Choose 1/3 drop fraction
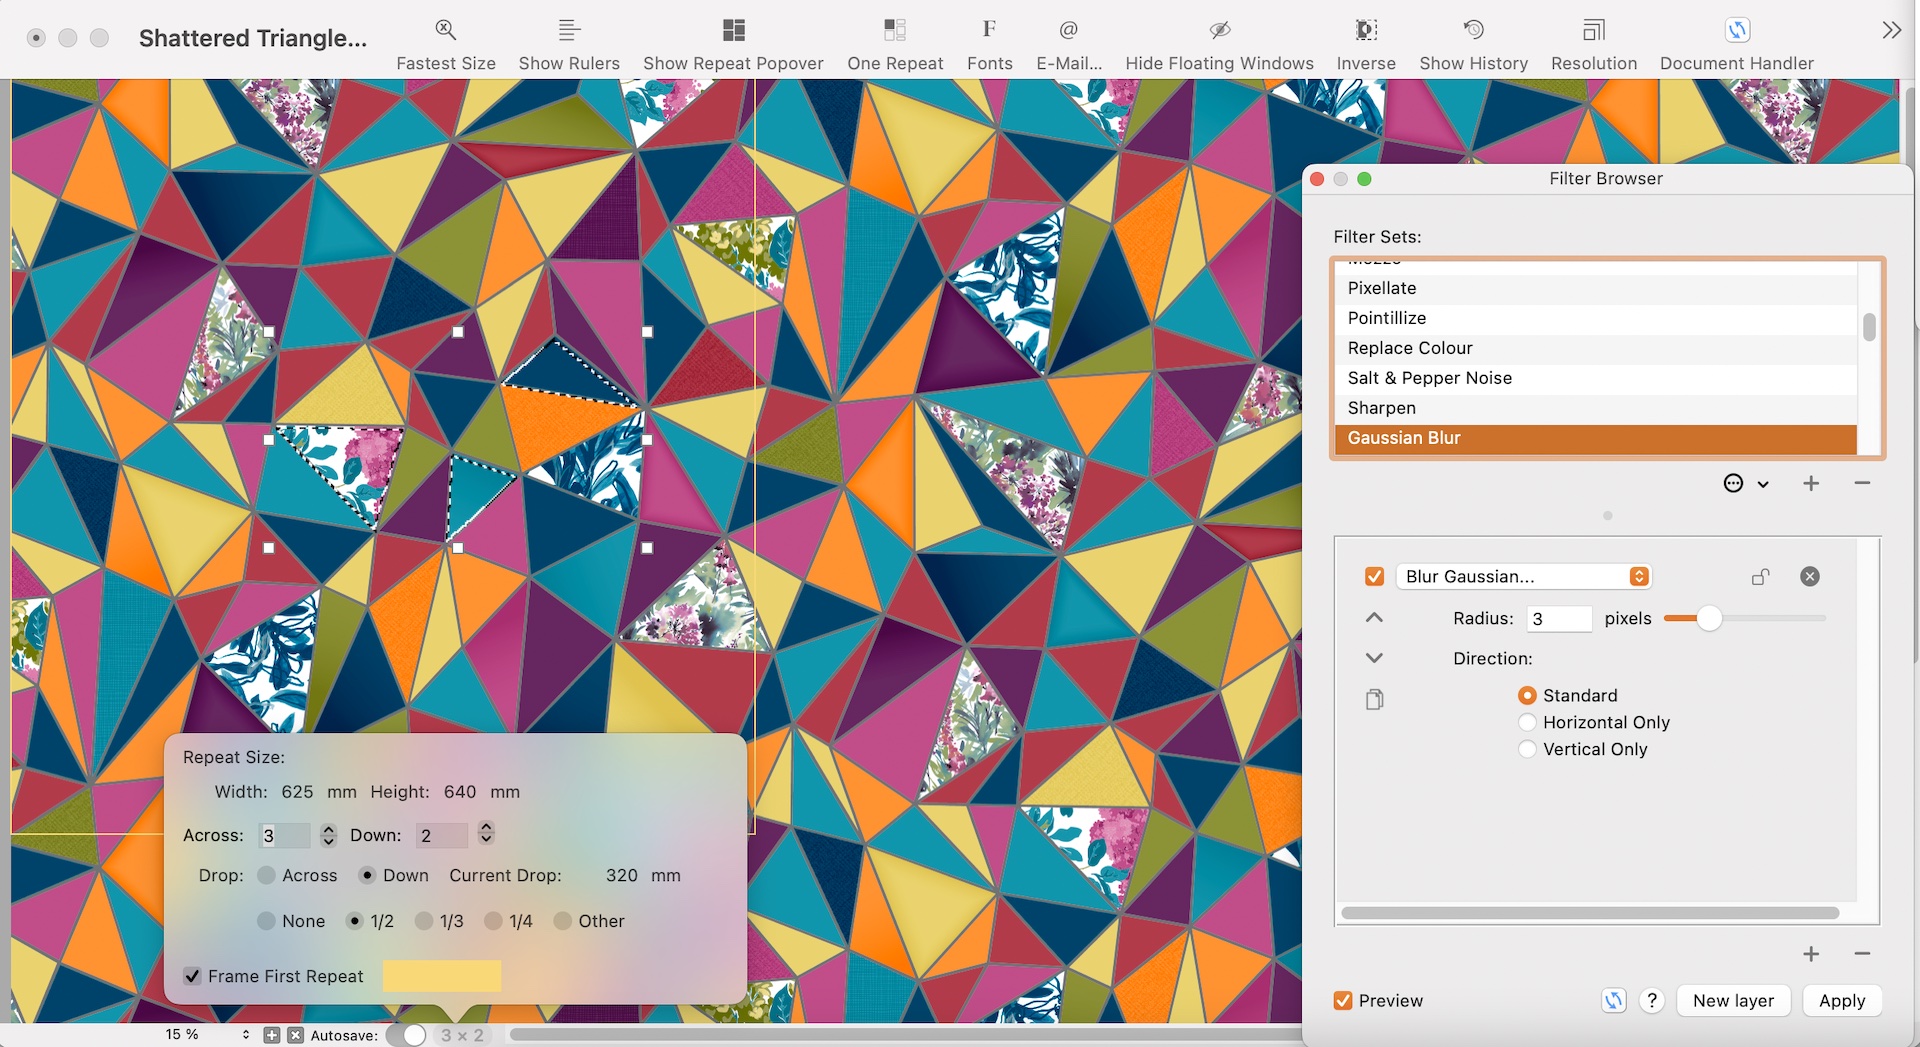1920x1047 pixels. (x=424, y=921)
